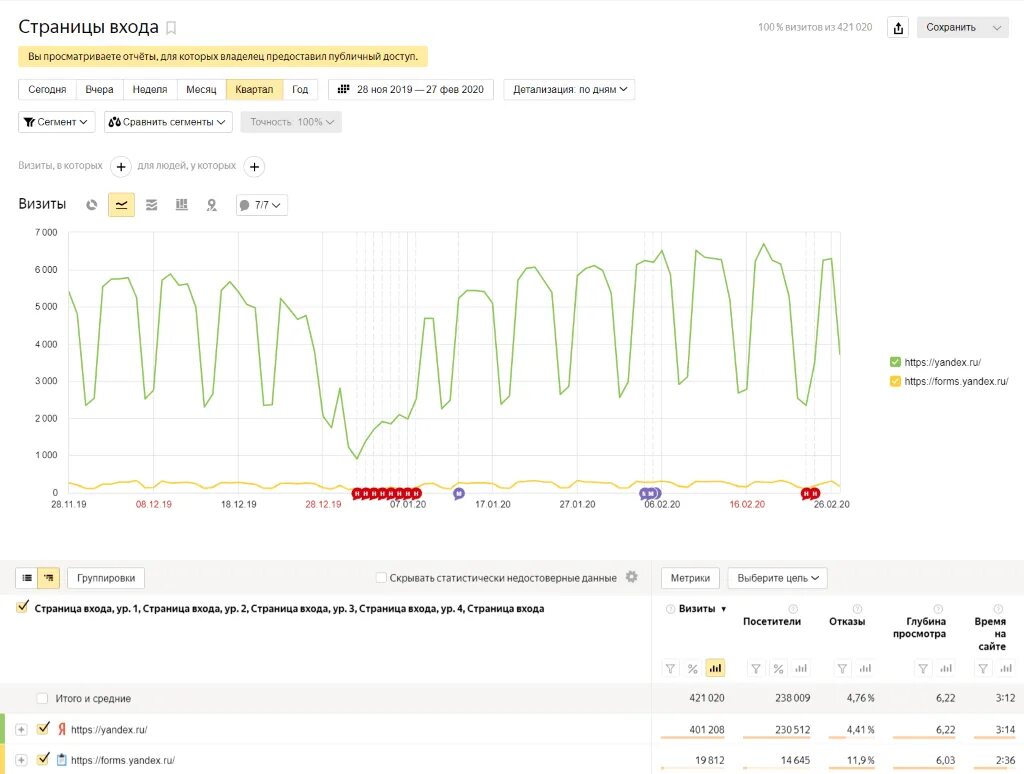Click the Группировки button
Screen dimensions: 1024x774
pos(106,578)
